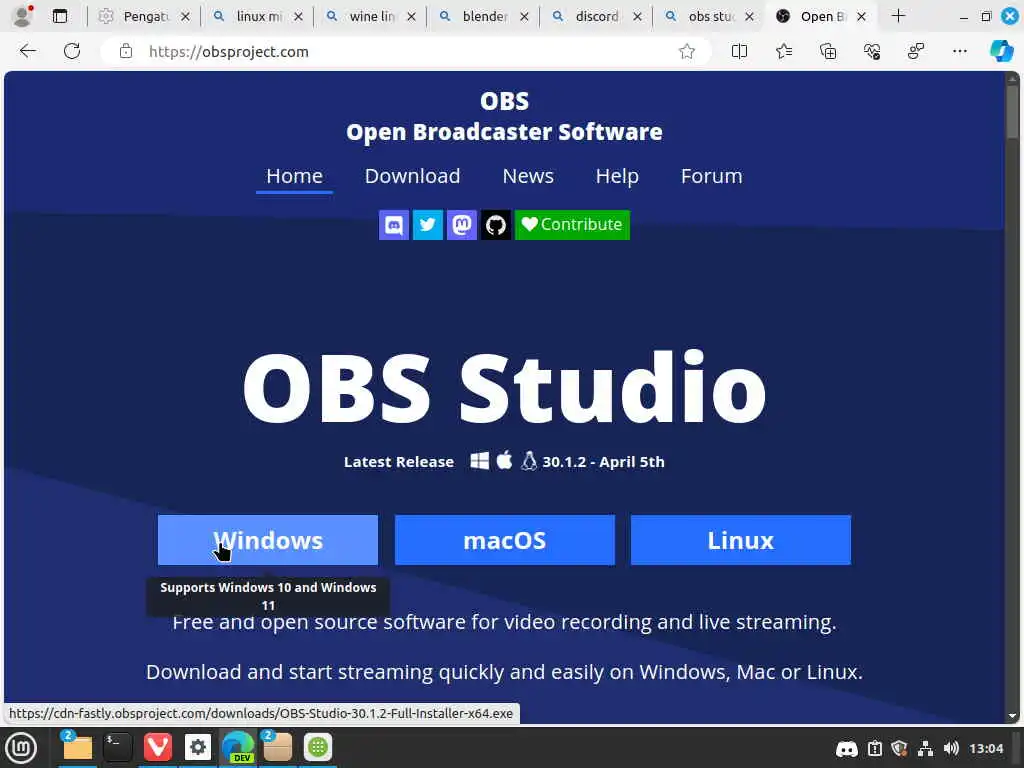
Task: Open the Linux Mint start menu
Action: click(21, 748)
